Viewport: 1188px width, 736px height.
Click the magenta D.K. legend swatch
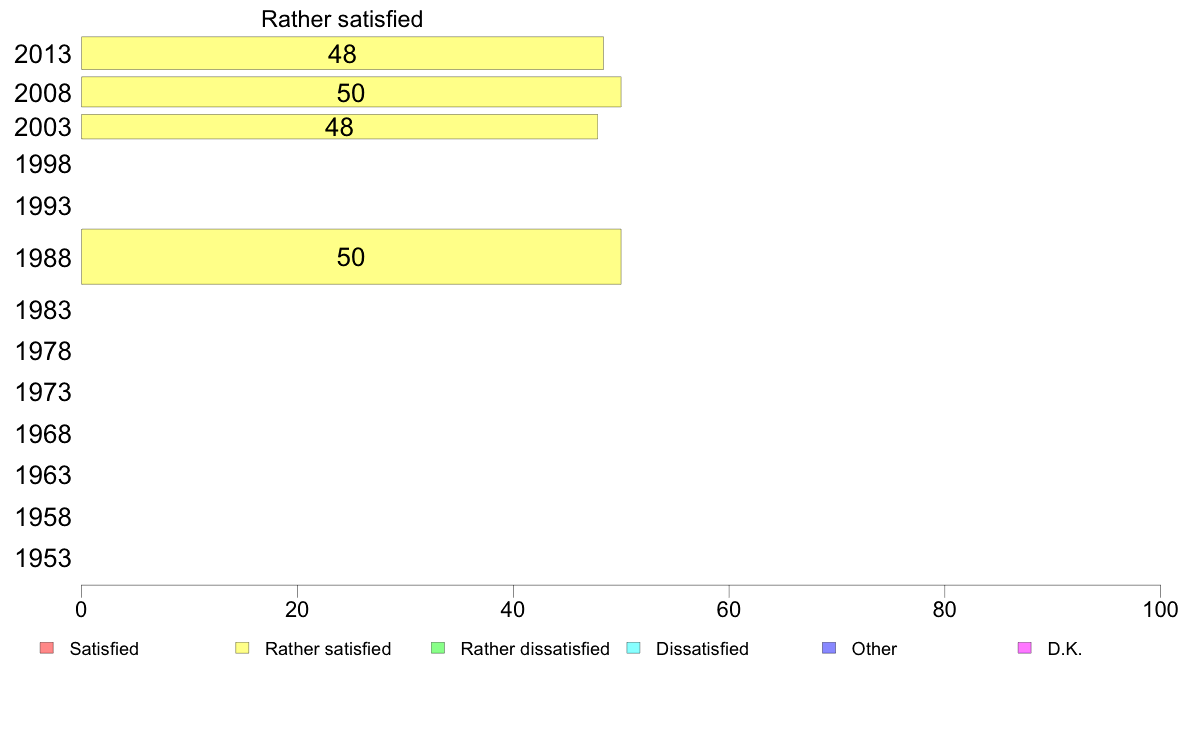[x=1024, y=648]
